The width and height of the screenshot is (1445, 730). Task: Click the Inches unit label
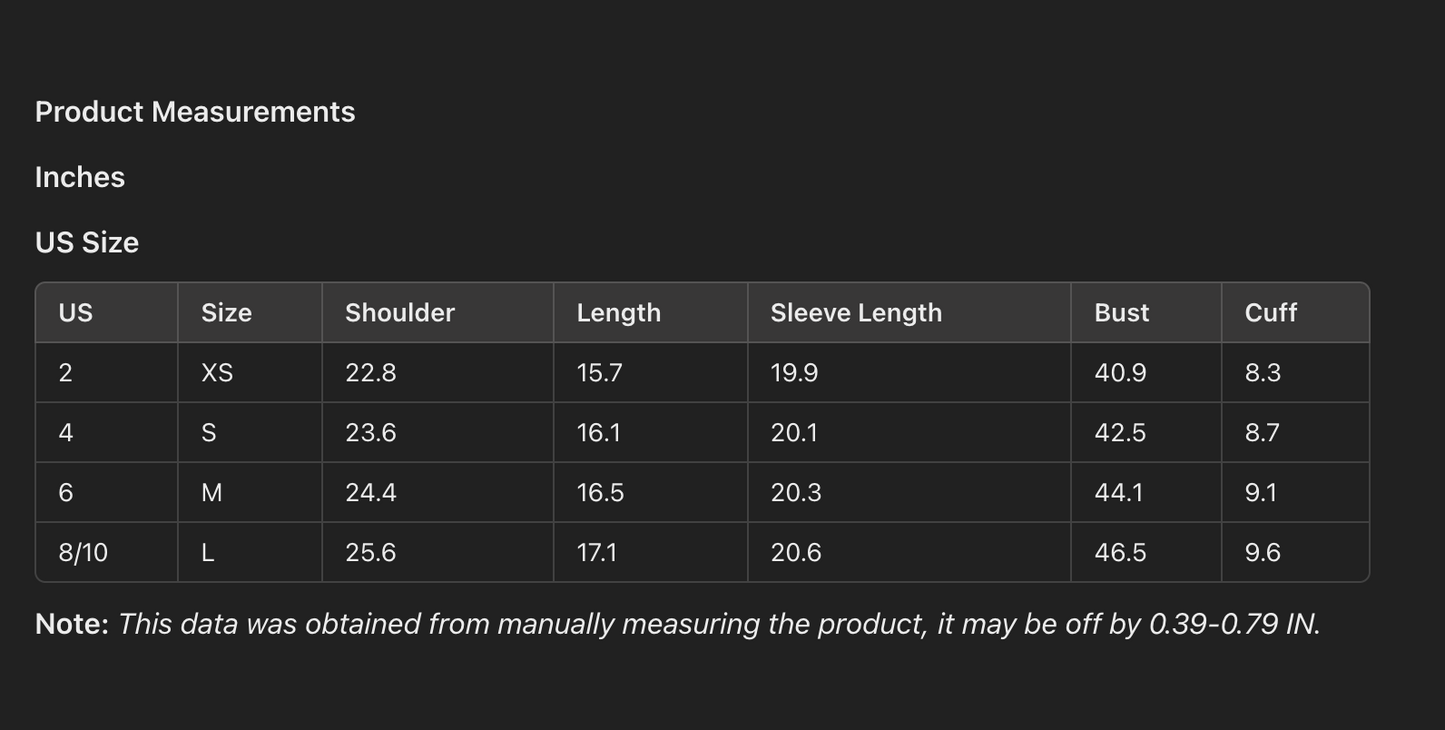point(80,177)
